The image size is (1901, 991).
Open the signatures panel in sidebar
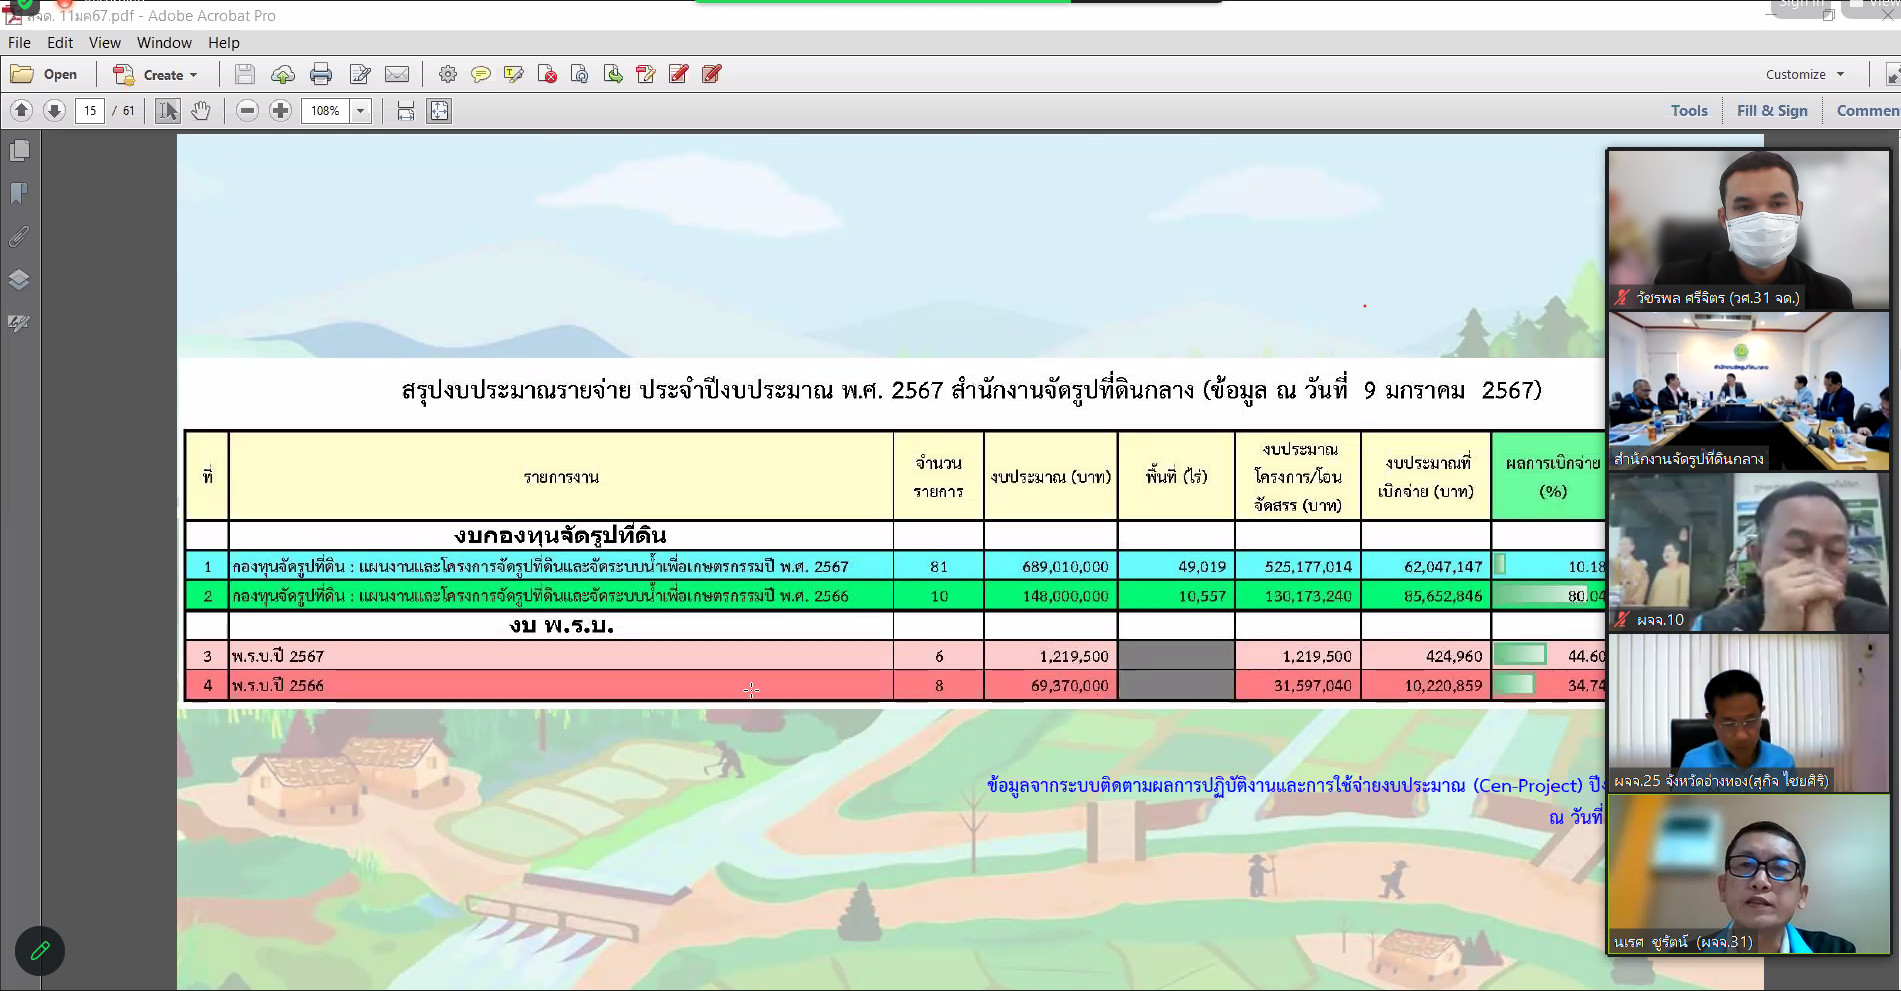pyautogui.click(x=19, y=322)
